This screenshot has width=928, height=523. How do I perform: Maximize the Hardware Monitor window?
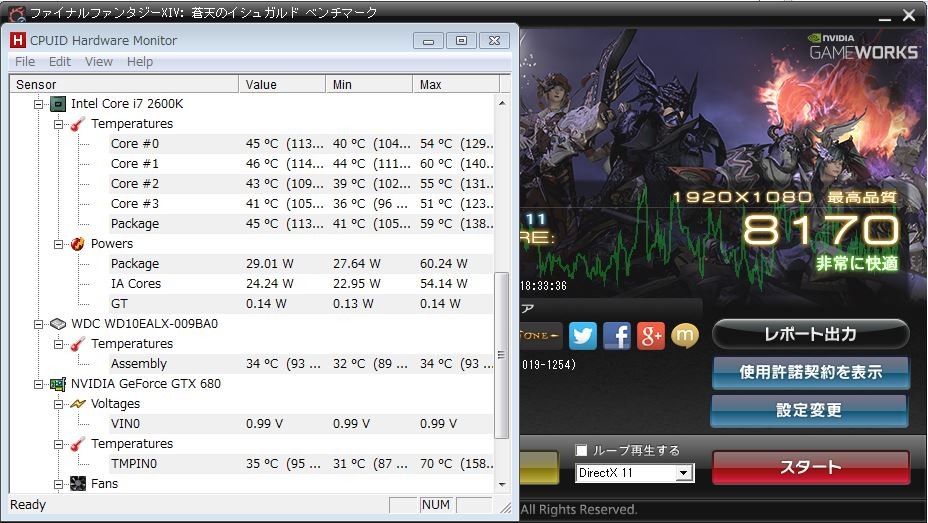[462, 41]
